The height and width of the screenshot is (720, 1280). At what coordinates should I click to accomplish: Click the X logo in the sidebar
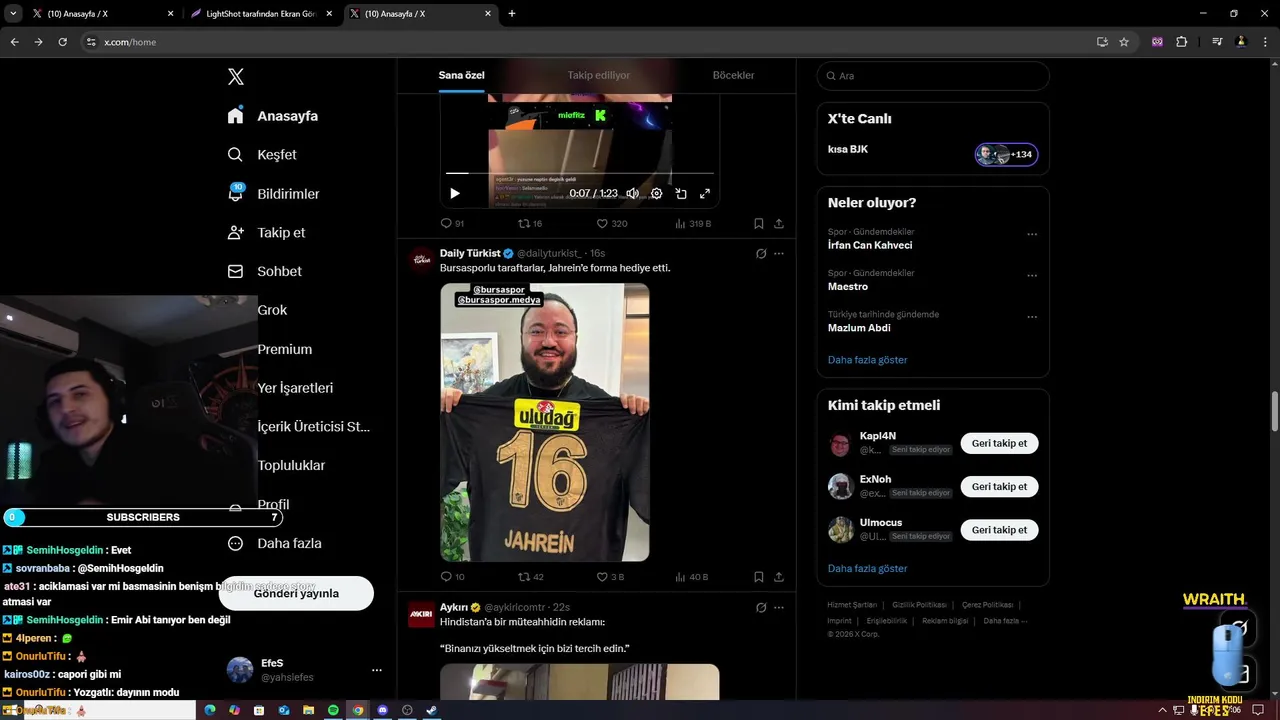236,77
